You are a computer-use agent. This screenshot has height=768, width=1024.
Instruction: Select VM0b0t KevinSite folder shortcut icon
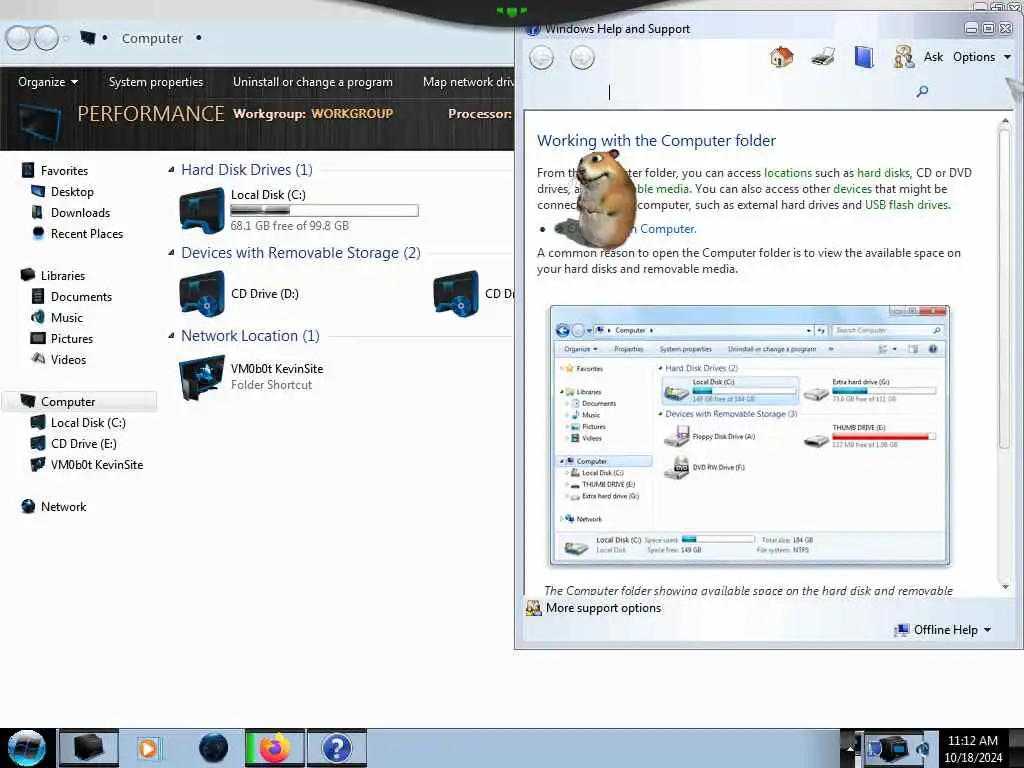[202, 377]
